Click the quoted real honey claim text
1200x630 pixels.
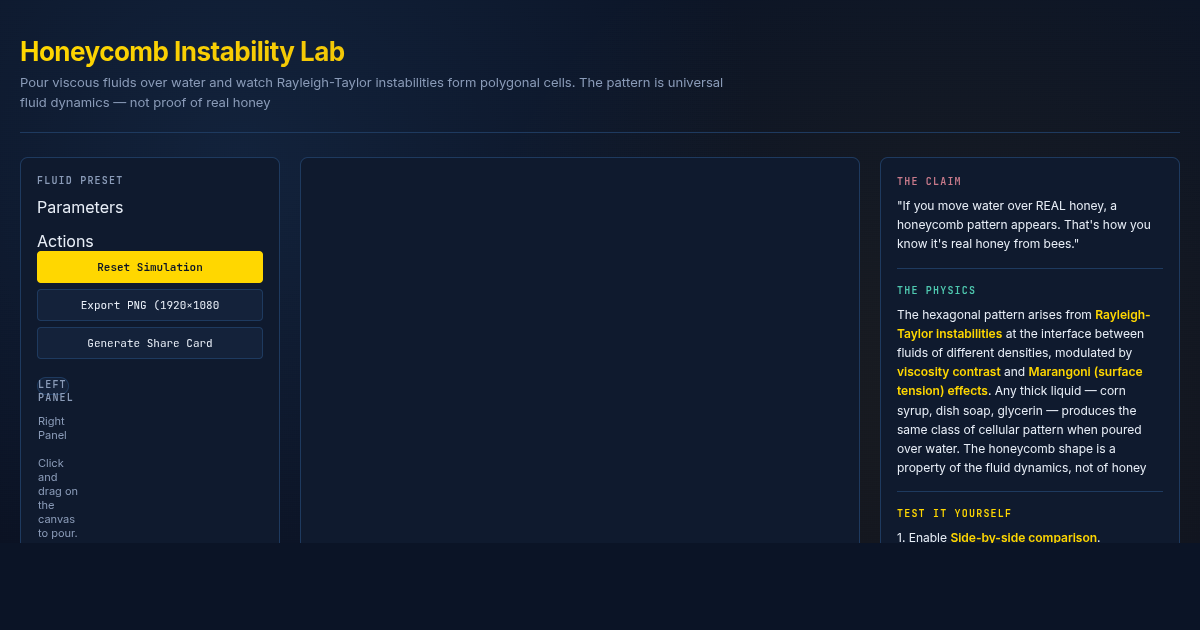click(x=1024, y=224)
